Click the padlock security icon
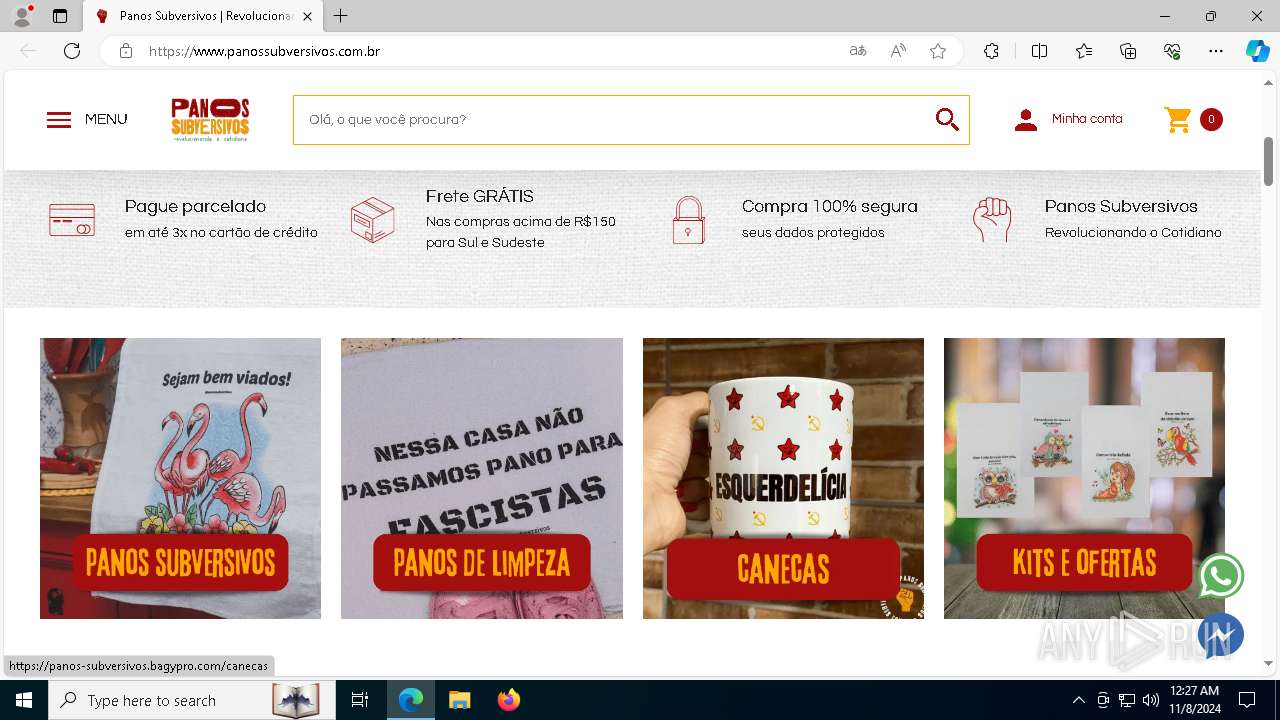Image resolution: width=1280 pixels, height=720 pixels. pyautogui.click(x=688, y=219)
